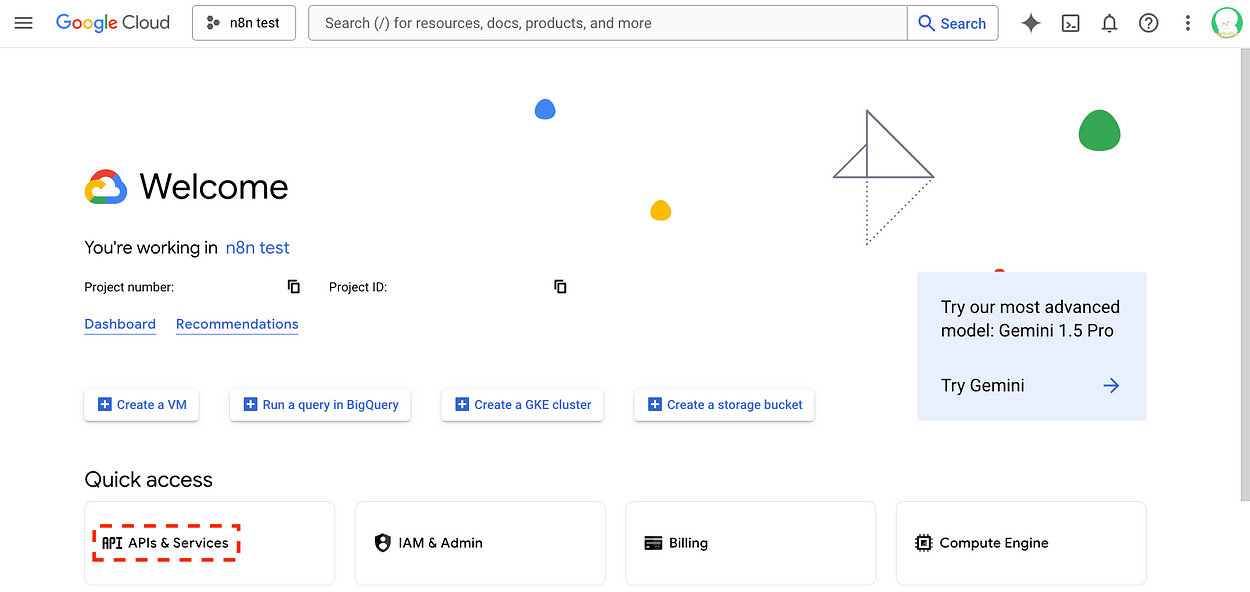The height and width of the screenshot is (592, 1250).
Task: Click Create a storage bucket button
Action: click(x=725, y=405)
